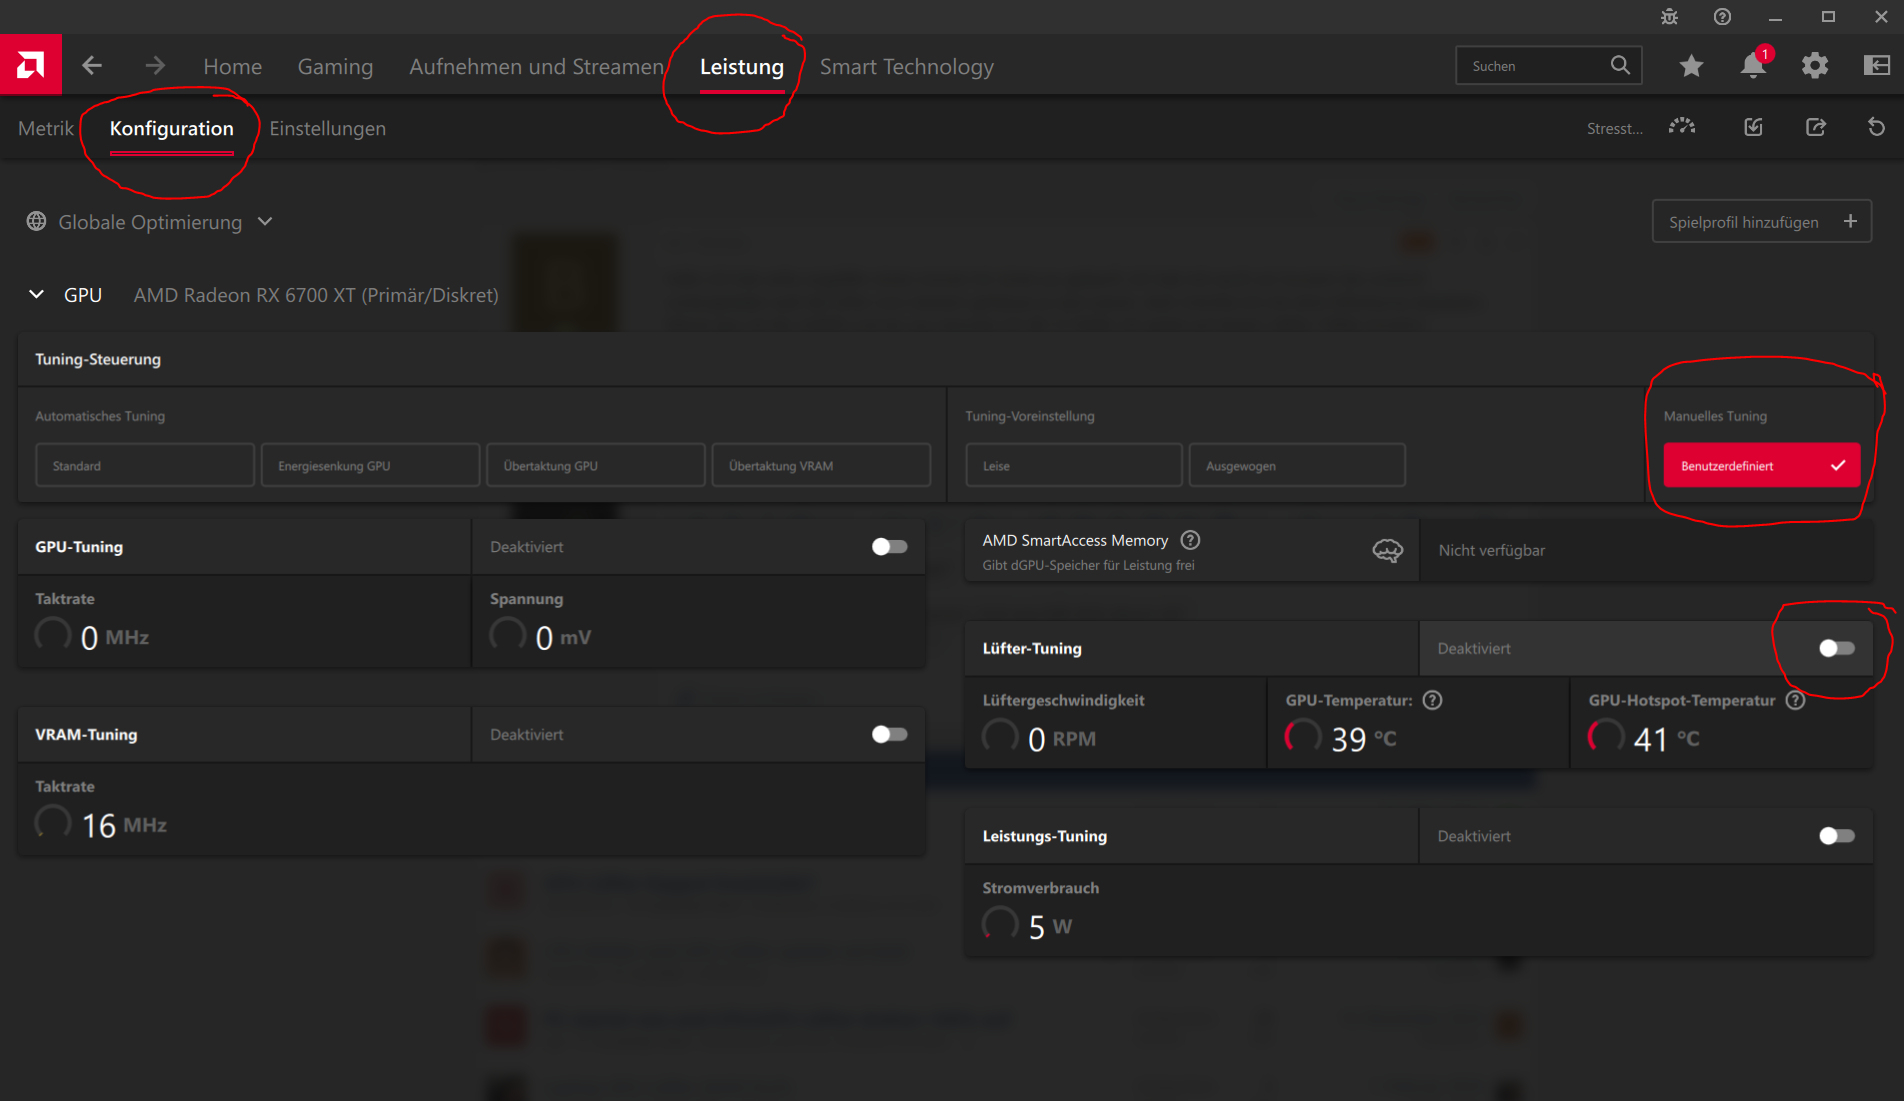Viewport: 1904px width, 1101px height.
Task: Collapse the GPU section chevron
Action: click(x=36, y=294)
